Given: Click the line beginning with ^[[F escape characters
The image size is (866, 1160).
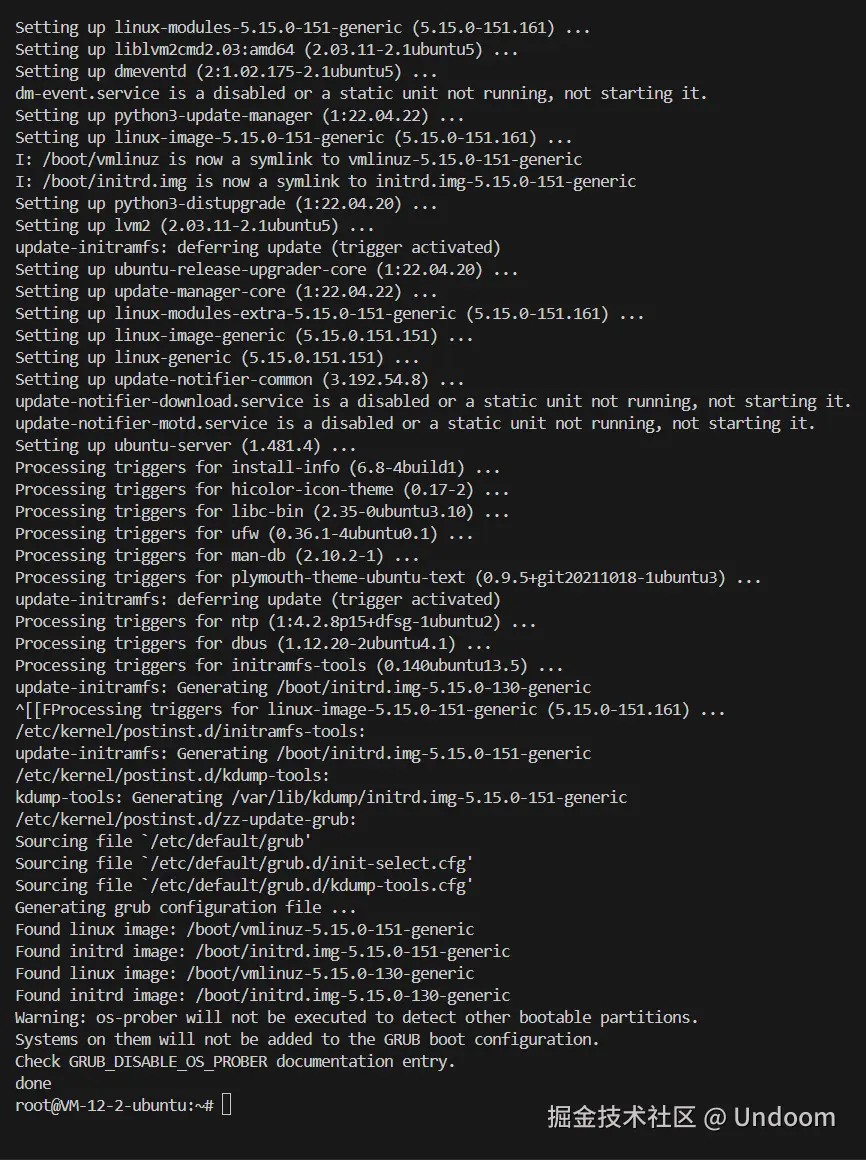Looking at the screenshot, I should tap(370, 709).
